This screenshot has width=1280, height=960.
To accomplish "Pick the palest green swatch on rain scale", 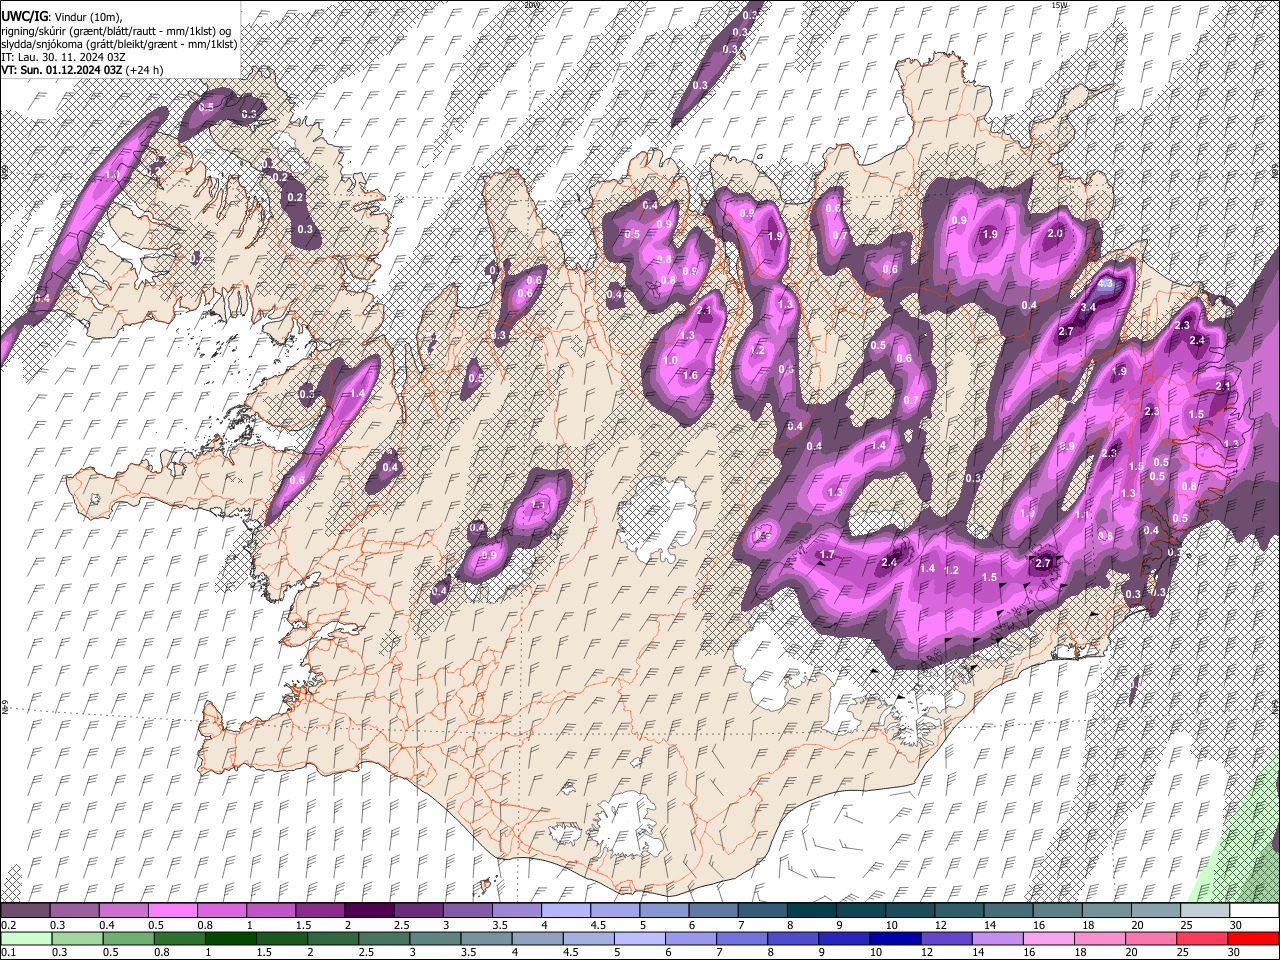I will (x=26, y=938).
